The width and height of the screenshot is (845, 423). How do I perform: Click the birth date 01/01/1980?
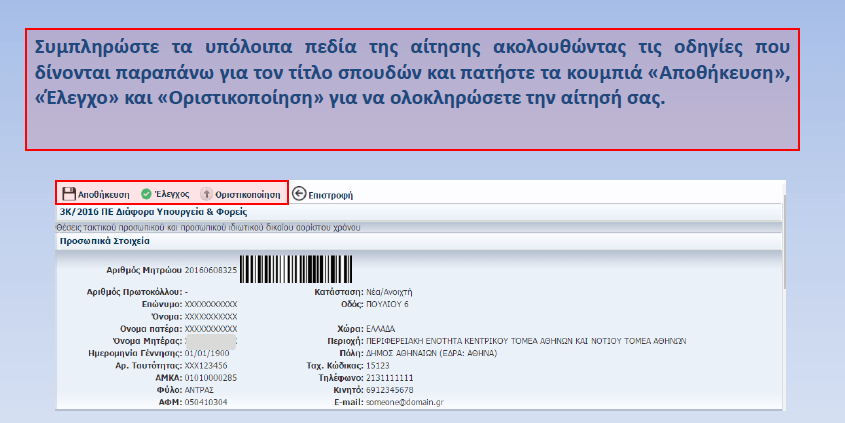(x=207, y=352)
